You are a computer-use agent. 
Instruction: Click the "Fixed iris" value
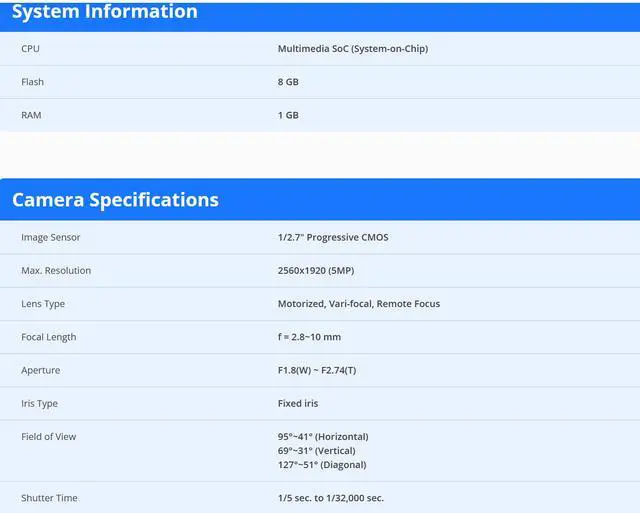(x=298, y=403)
